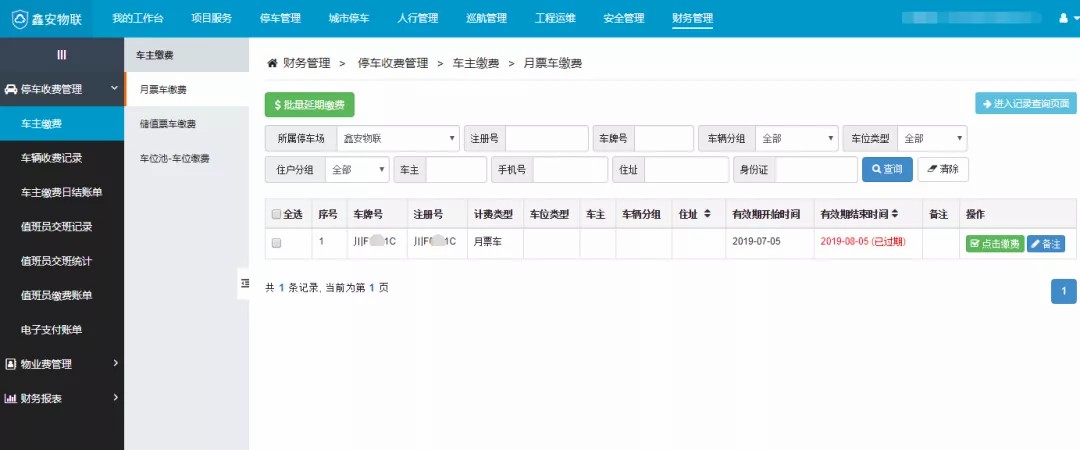The width and height of the screenshot is (1080, 450).
Task: Collapse sidebar using the three-bar icon
Action: point(61,54)
